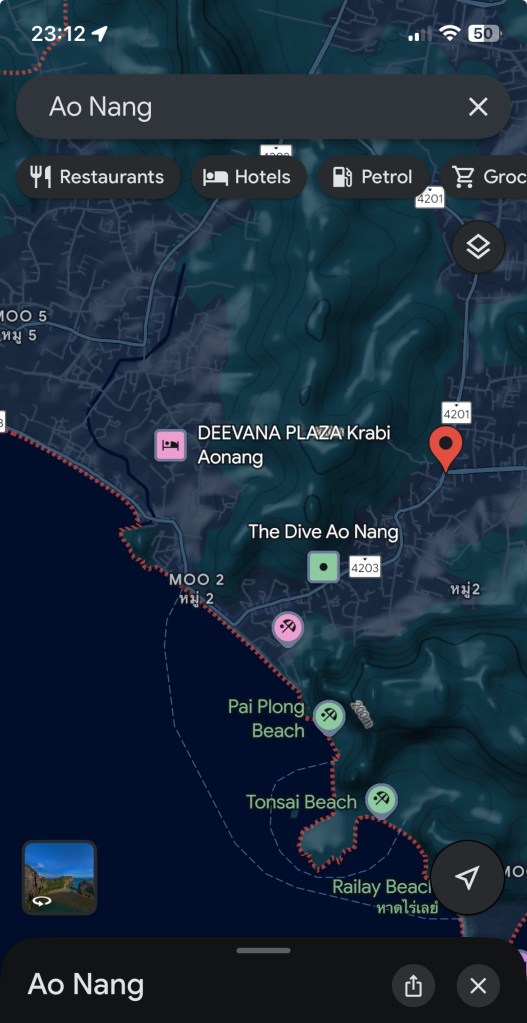Select the Petrol filter chip
The image size is (527, 1023).
373,177
